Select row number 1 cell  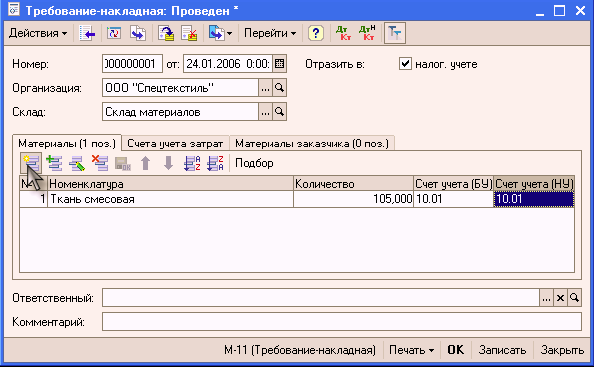click(33, 199)
